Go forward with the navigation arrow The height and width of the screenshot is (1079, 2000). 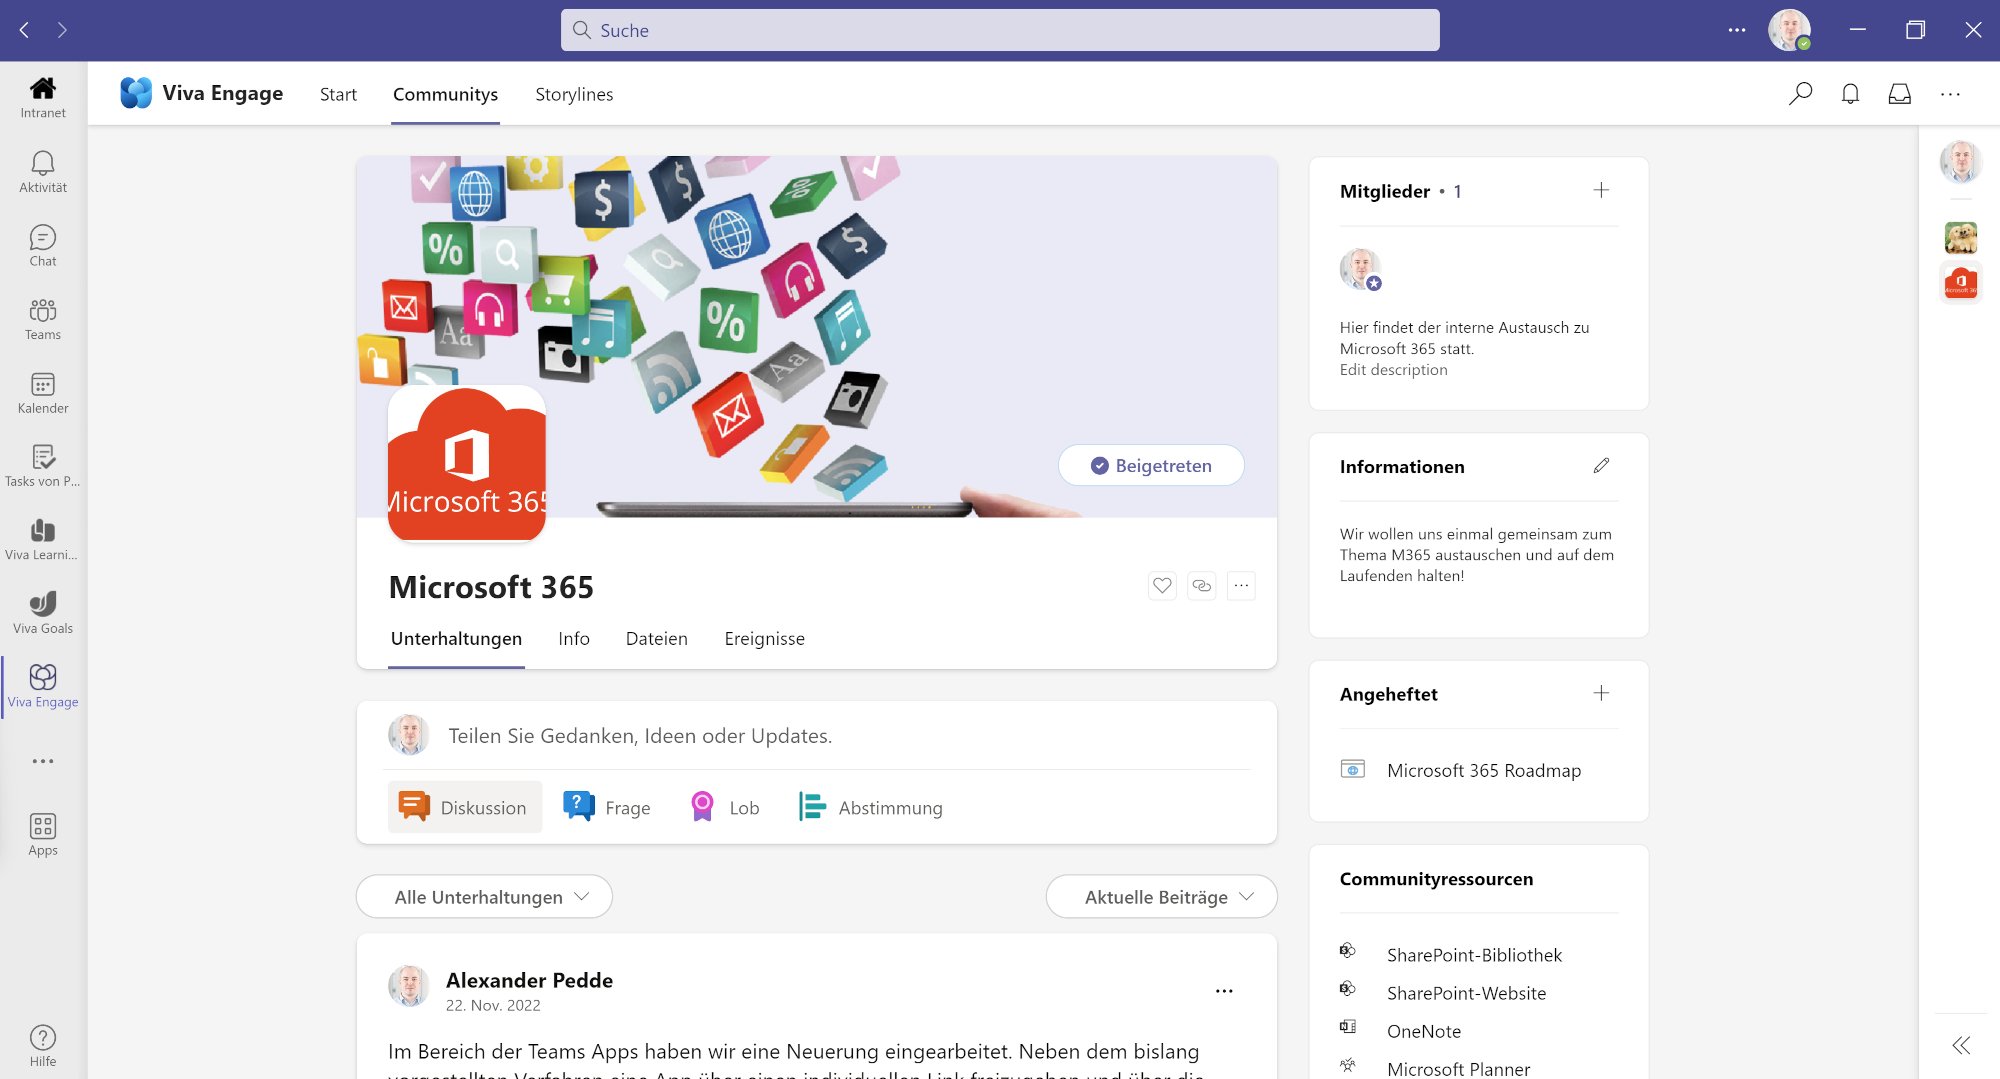(x=62, y=30)
